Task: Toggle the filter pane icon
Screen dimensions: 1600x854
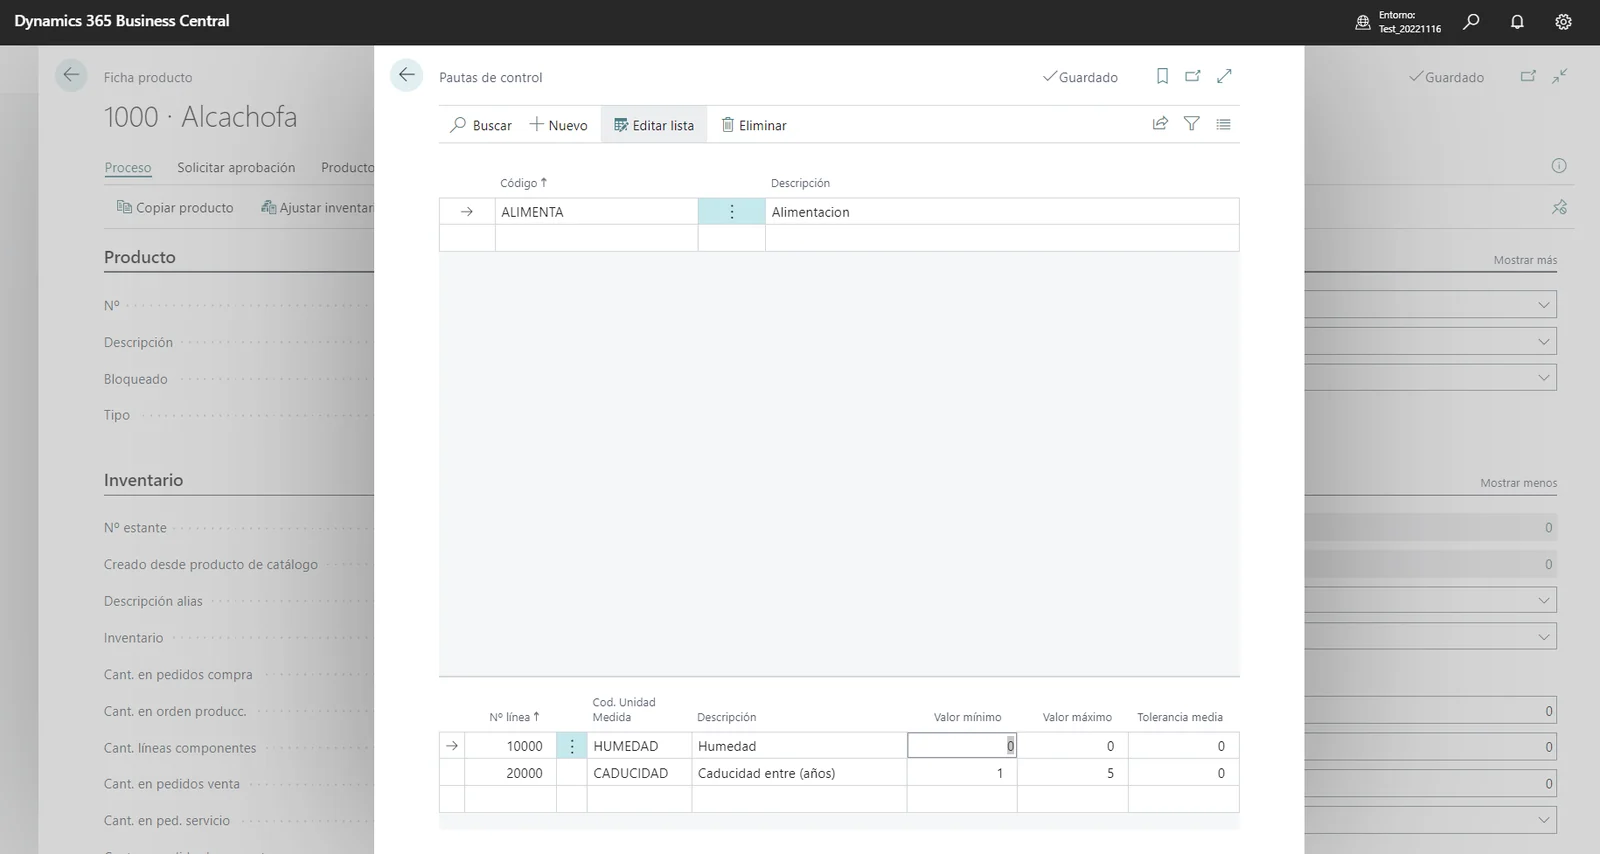Action: [1192, 124]
